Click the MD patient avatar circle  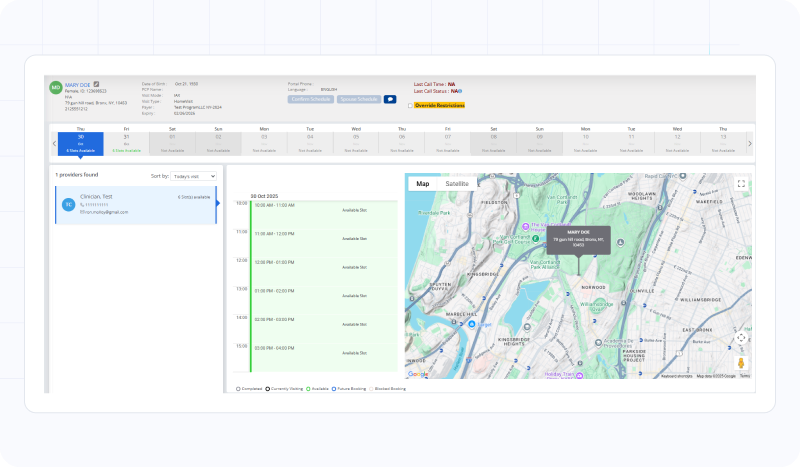tap(56, 87)
